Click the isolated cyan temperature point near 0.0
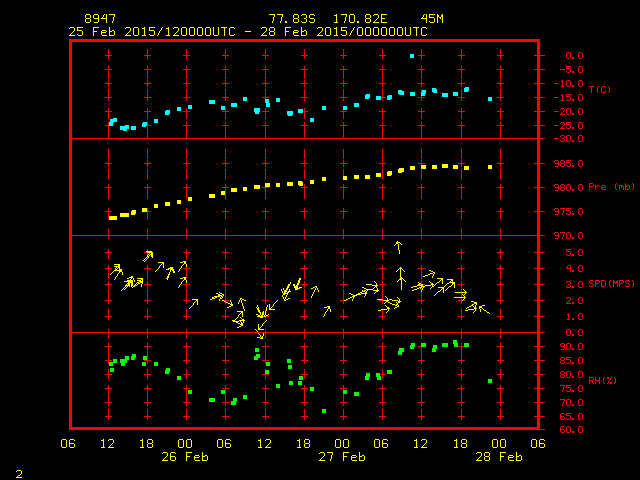 point(411,56)
